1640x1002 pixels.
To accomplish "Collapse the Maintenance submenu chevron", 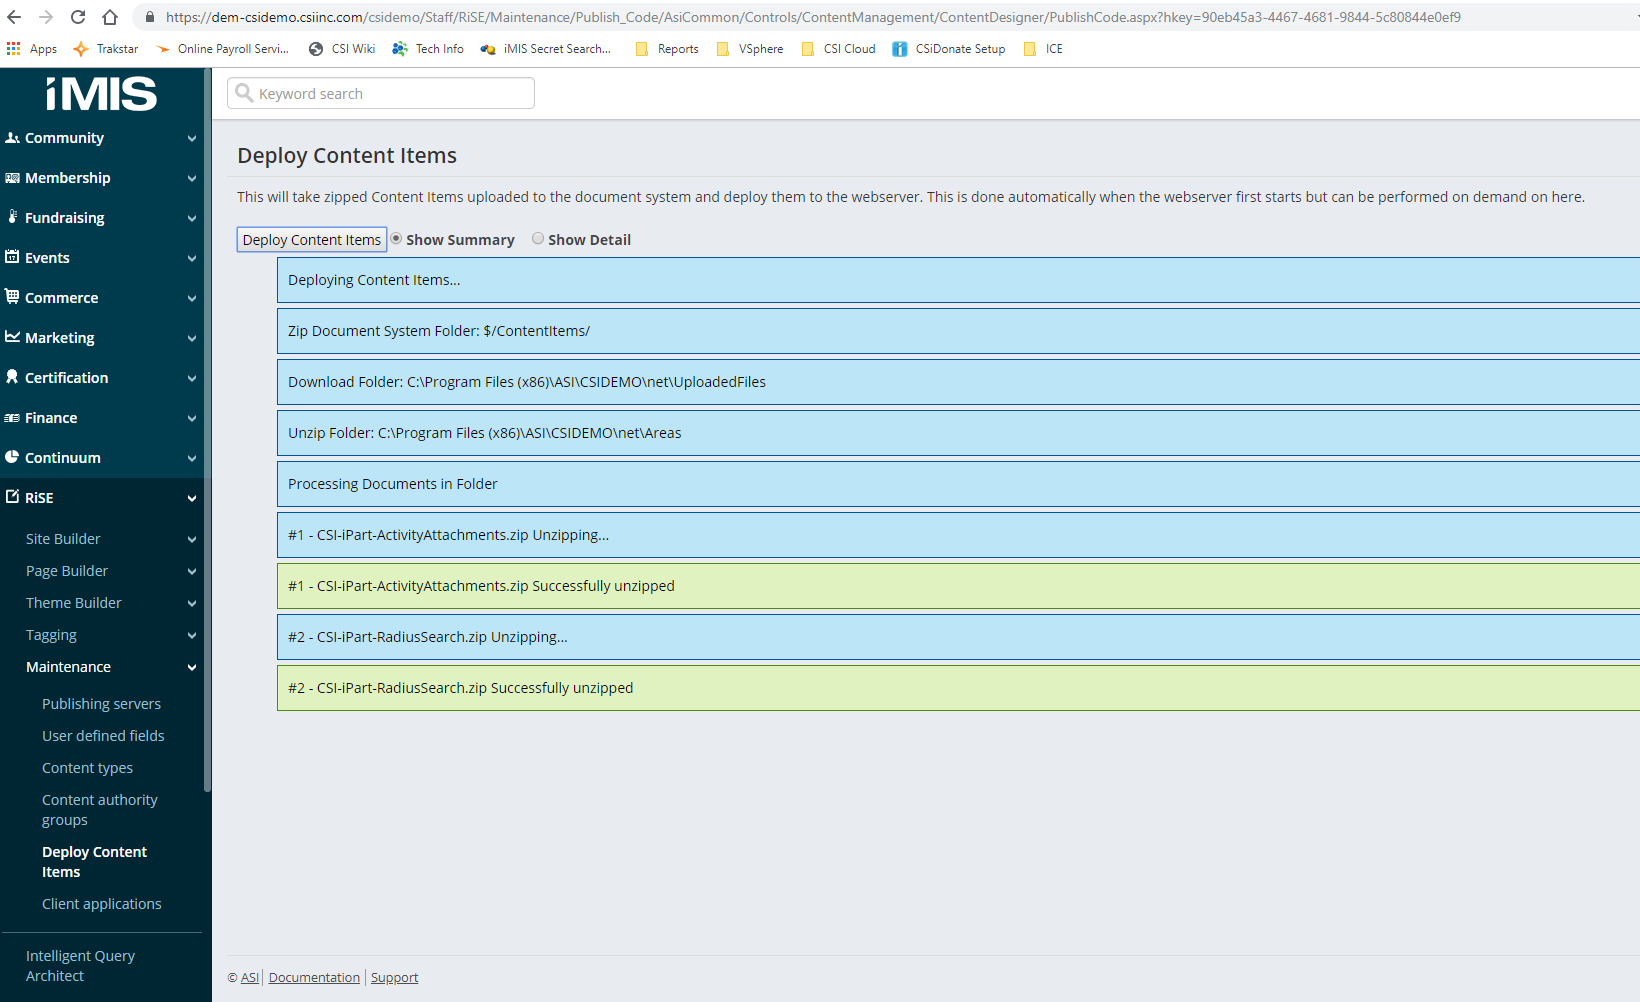I will [x=191, y=667].
